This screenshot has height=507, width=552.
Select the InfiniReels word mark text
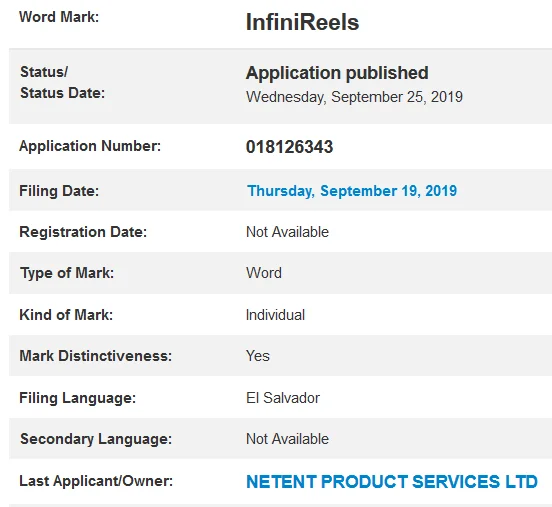pyautogui.click(x=302, y=22)
